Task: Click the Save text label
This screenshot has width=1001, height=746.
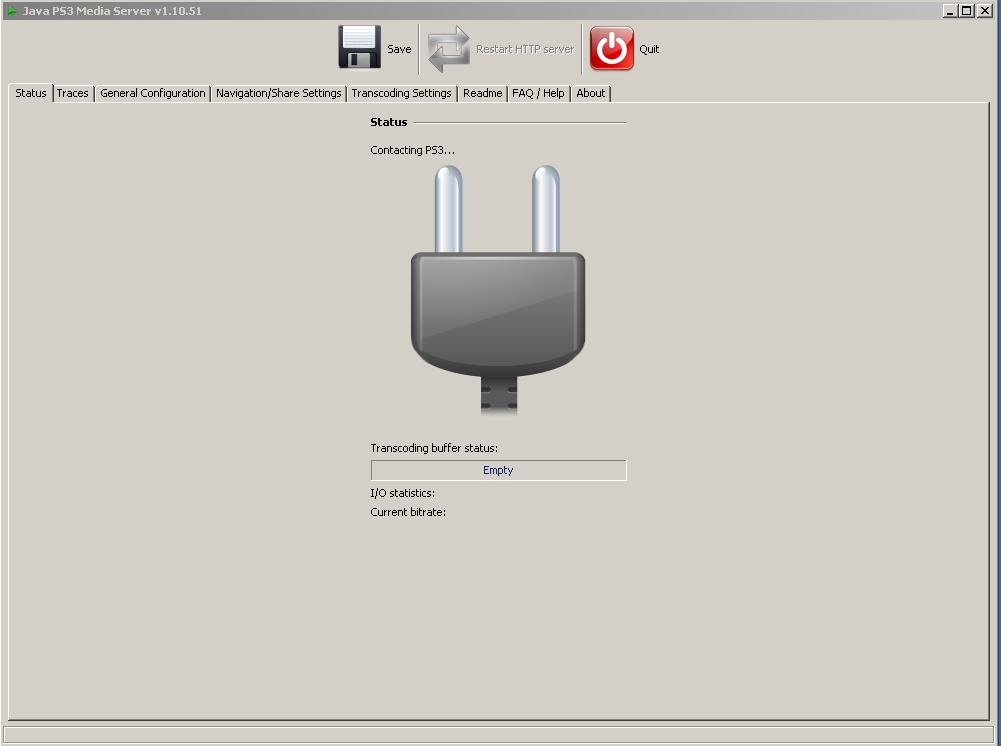Action: click(x=399, y=49)
